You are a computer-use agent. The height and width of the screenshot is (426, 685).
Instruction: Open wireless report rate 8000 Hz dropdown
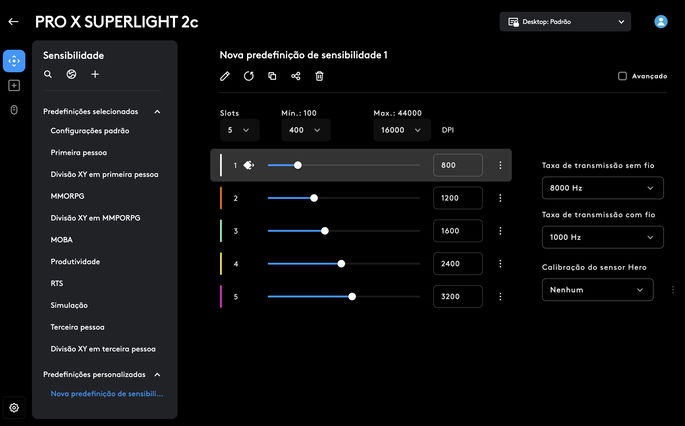(x=602, y=188)
